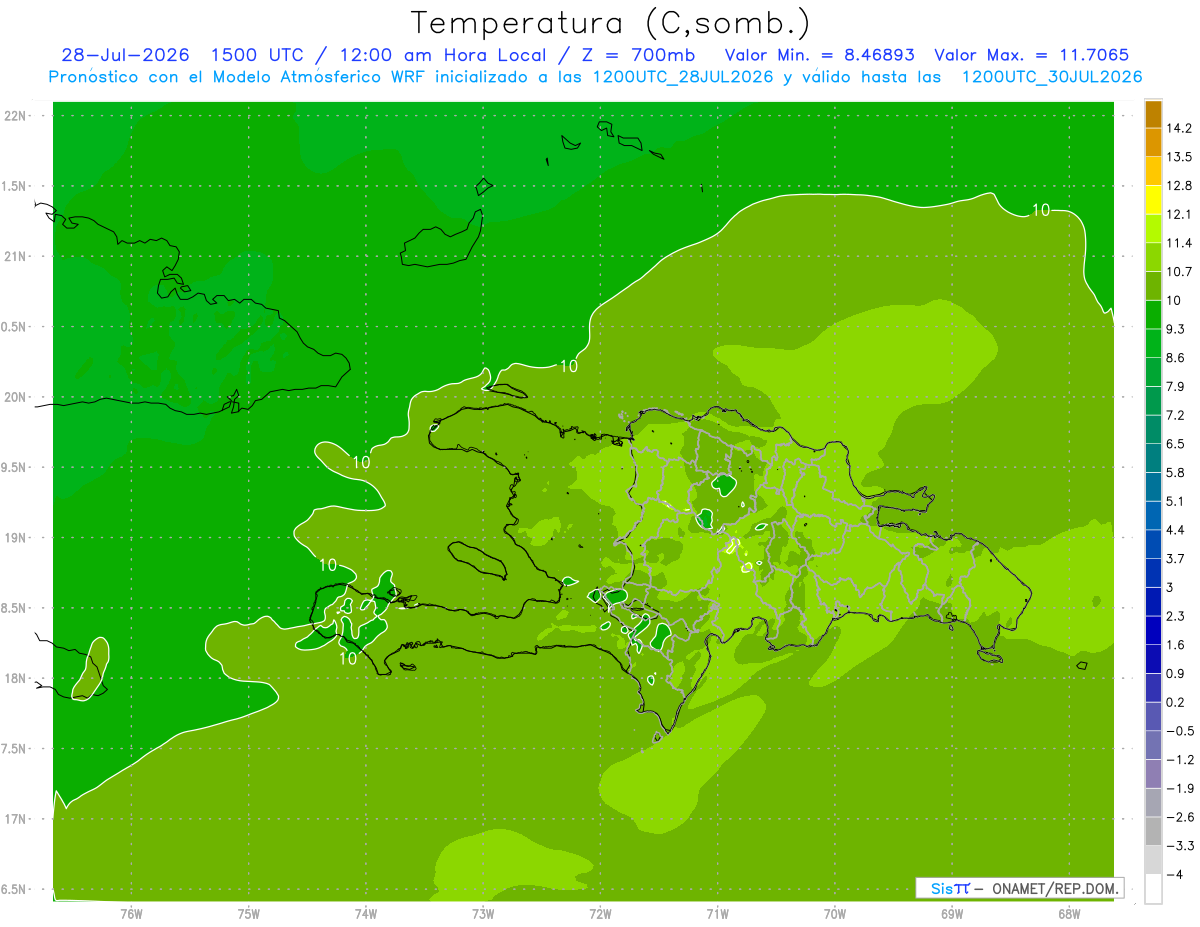Click the "9.3" colorbar label
The image size is (1200, 927).
[1177, 329]
